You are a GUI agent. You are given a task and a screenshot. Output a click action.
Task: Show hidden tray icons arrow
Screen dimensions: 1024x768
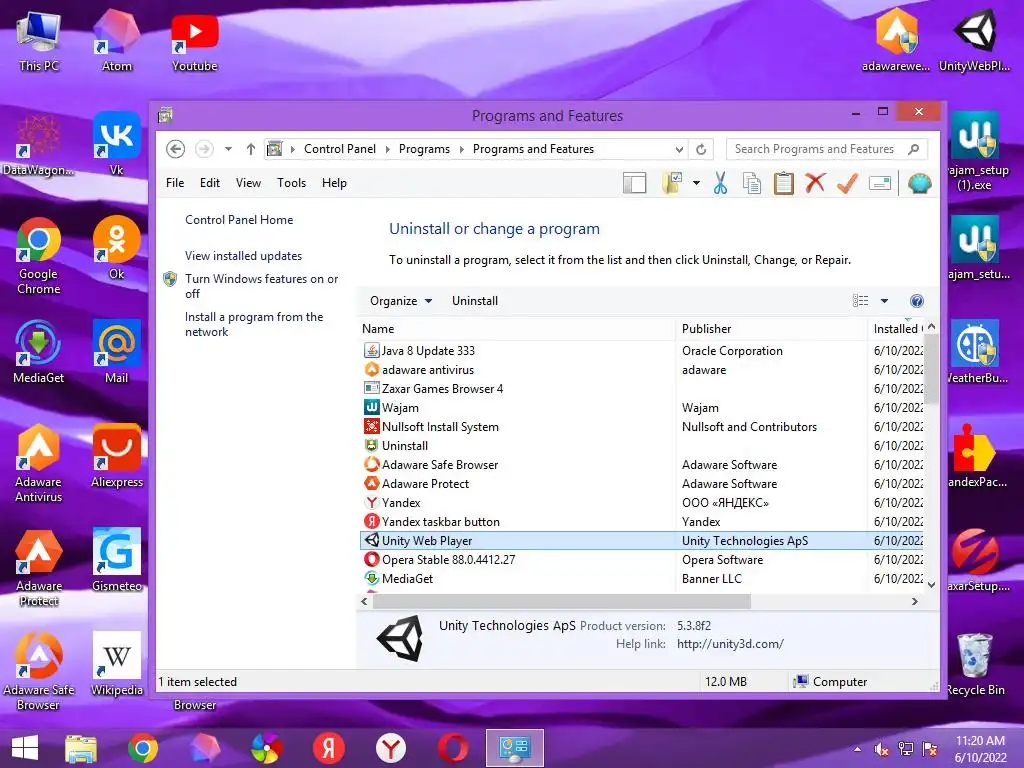click(x=857, y=749)
